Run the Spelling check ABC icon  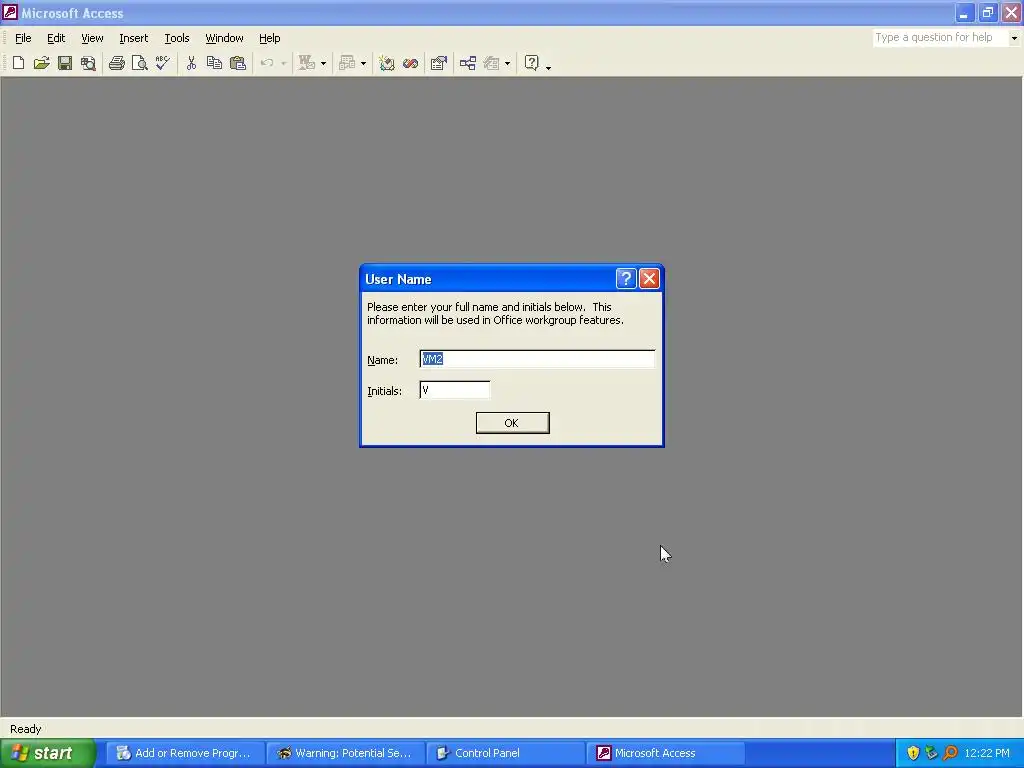pyautogui.click(x=162, y=63)
